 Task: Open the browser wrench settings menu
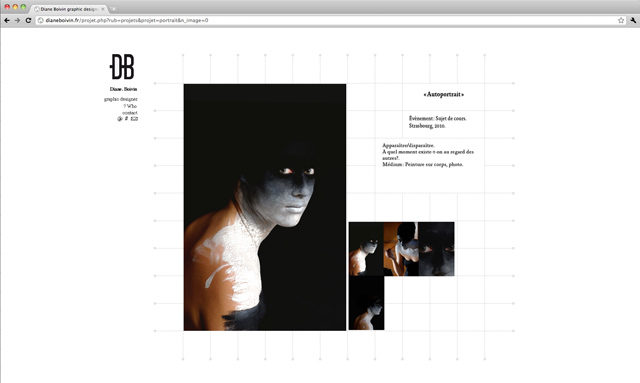[x=633, y=20]
